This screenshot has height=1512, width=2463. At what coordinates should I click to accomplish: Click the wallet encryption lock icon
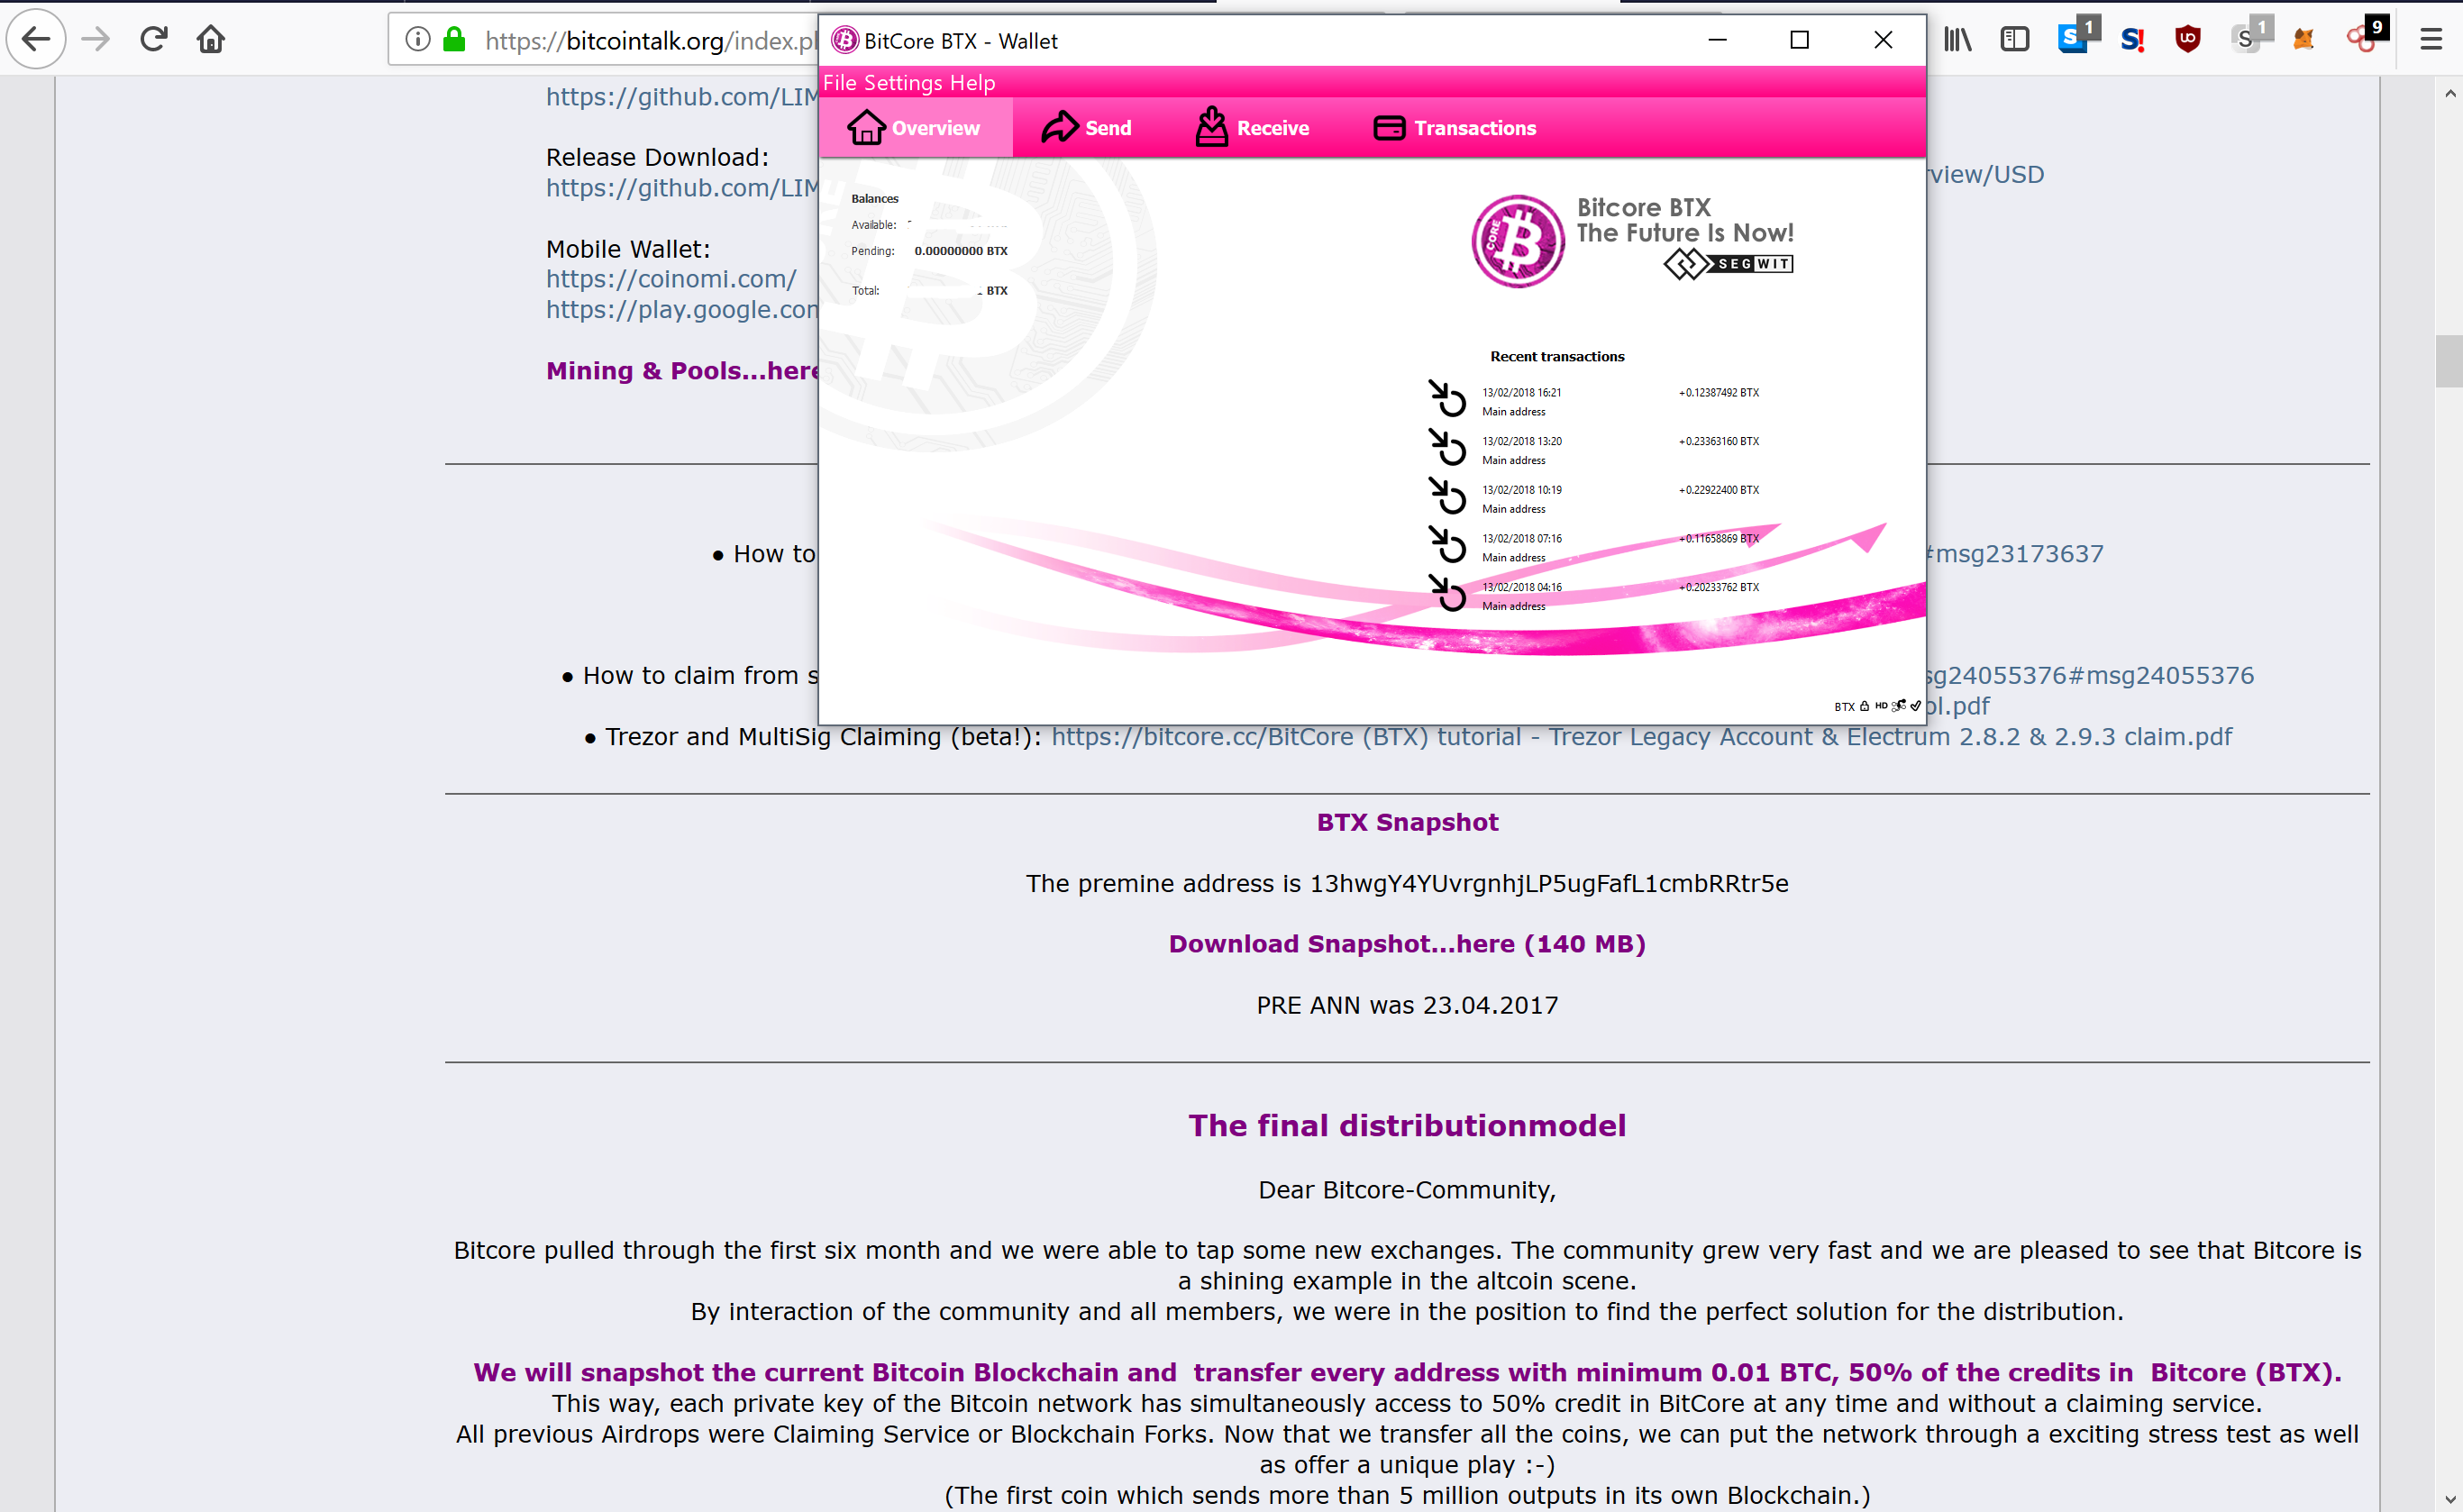coord(1865,706)
